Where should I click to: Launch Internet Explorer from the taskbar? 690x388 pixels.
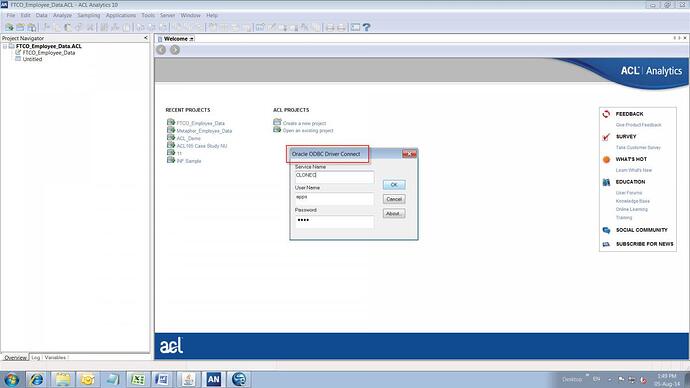point(37,379)
